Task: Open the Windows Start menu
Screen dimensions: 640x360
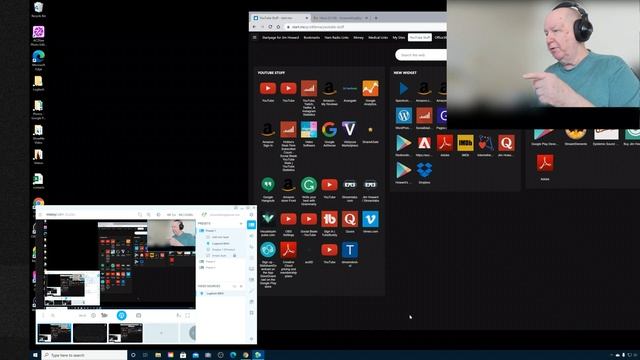Action: [35, 355]
